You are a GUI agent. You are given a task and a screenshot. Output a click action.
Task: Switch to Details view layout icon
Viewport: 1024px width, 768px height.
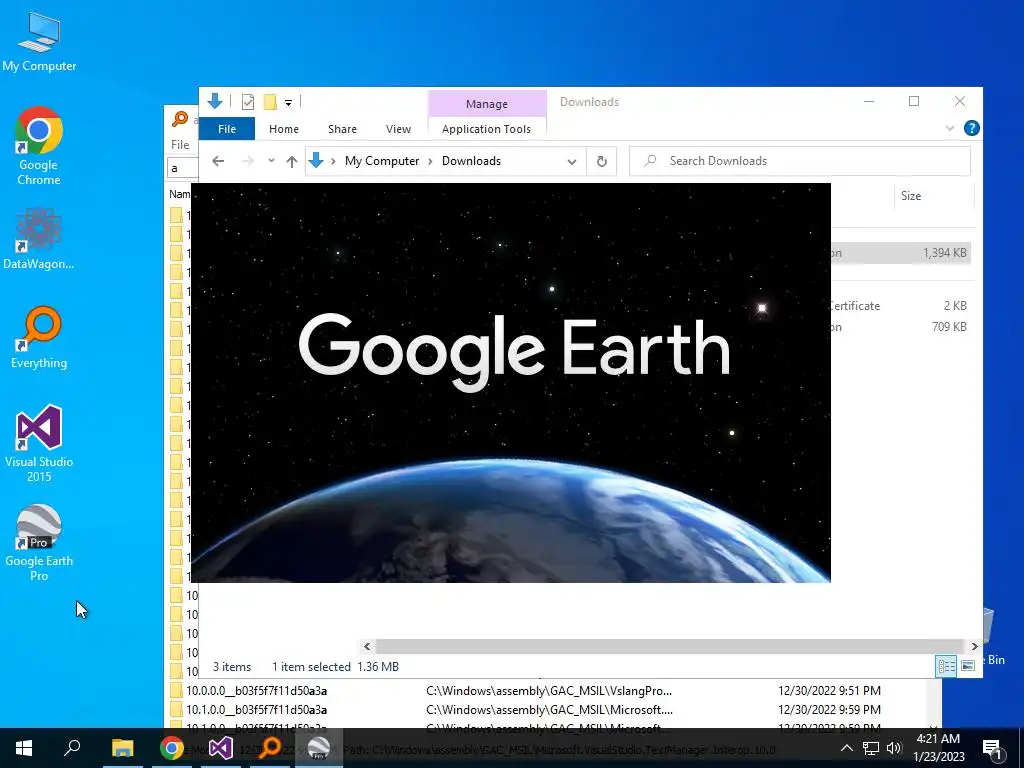pos(946,665)
